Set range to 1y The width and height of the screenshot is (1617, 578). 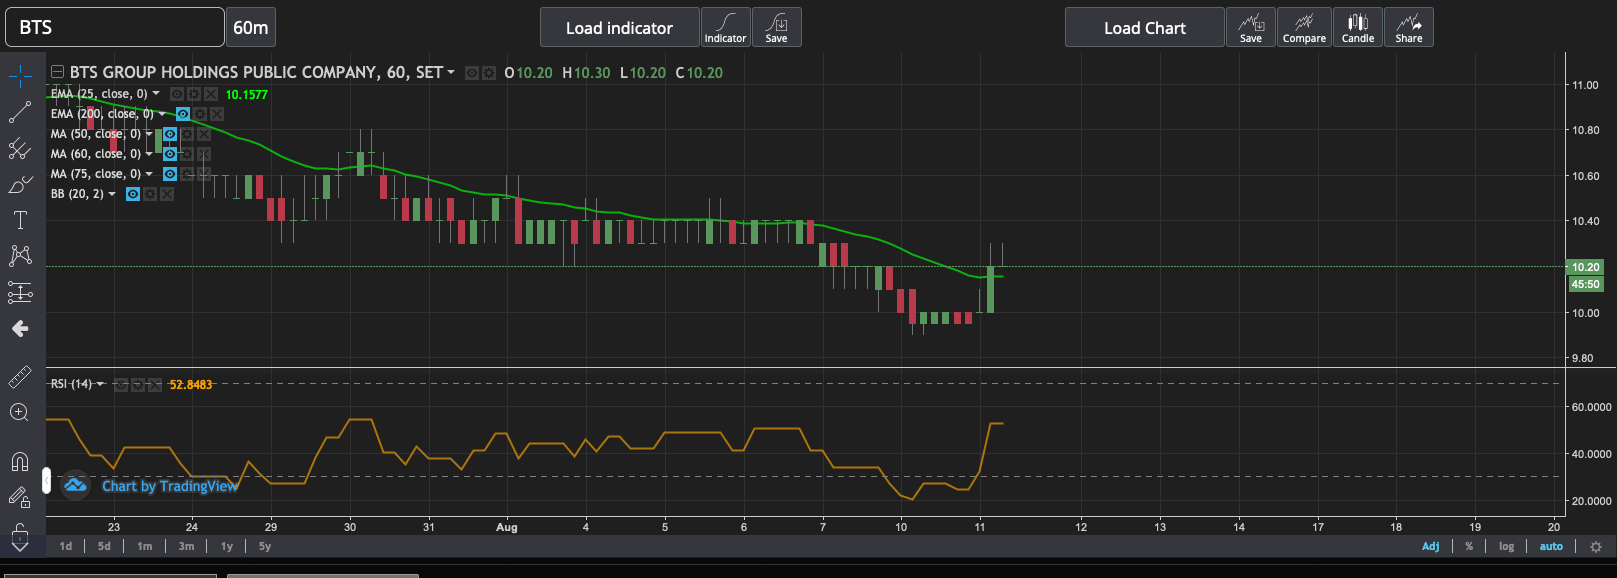click(227, 546)
